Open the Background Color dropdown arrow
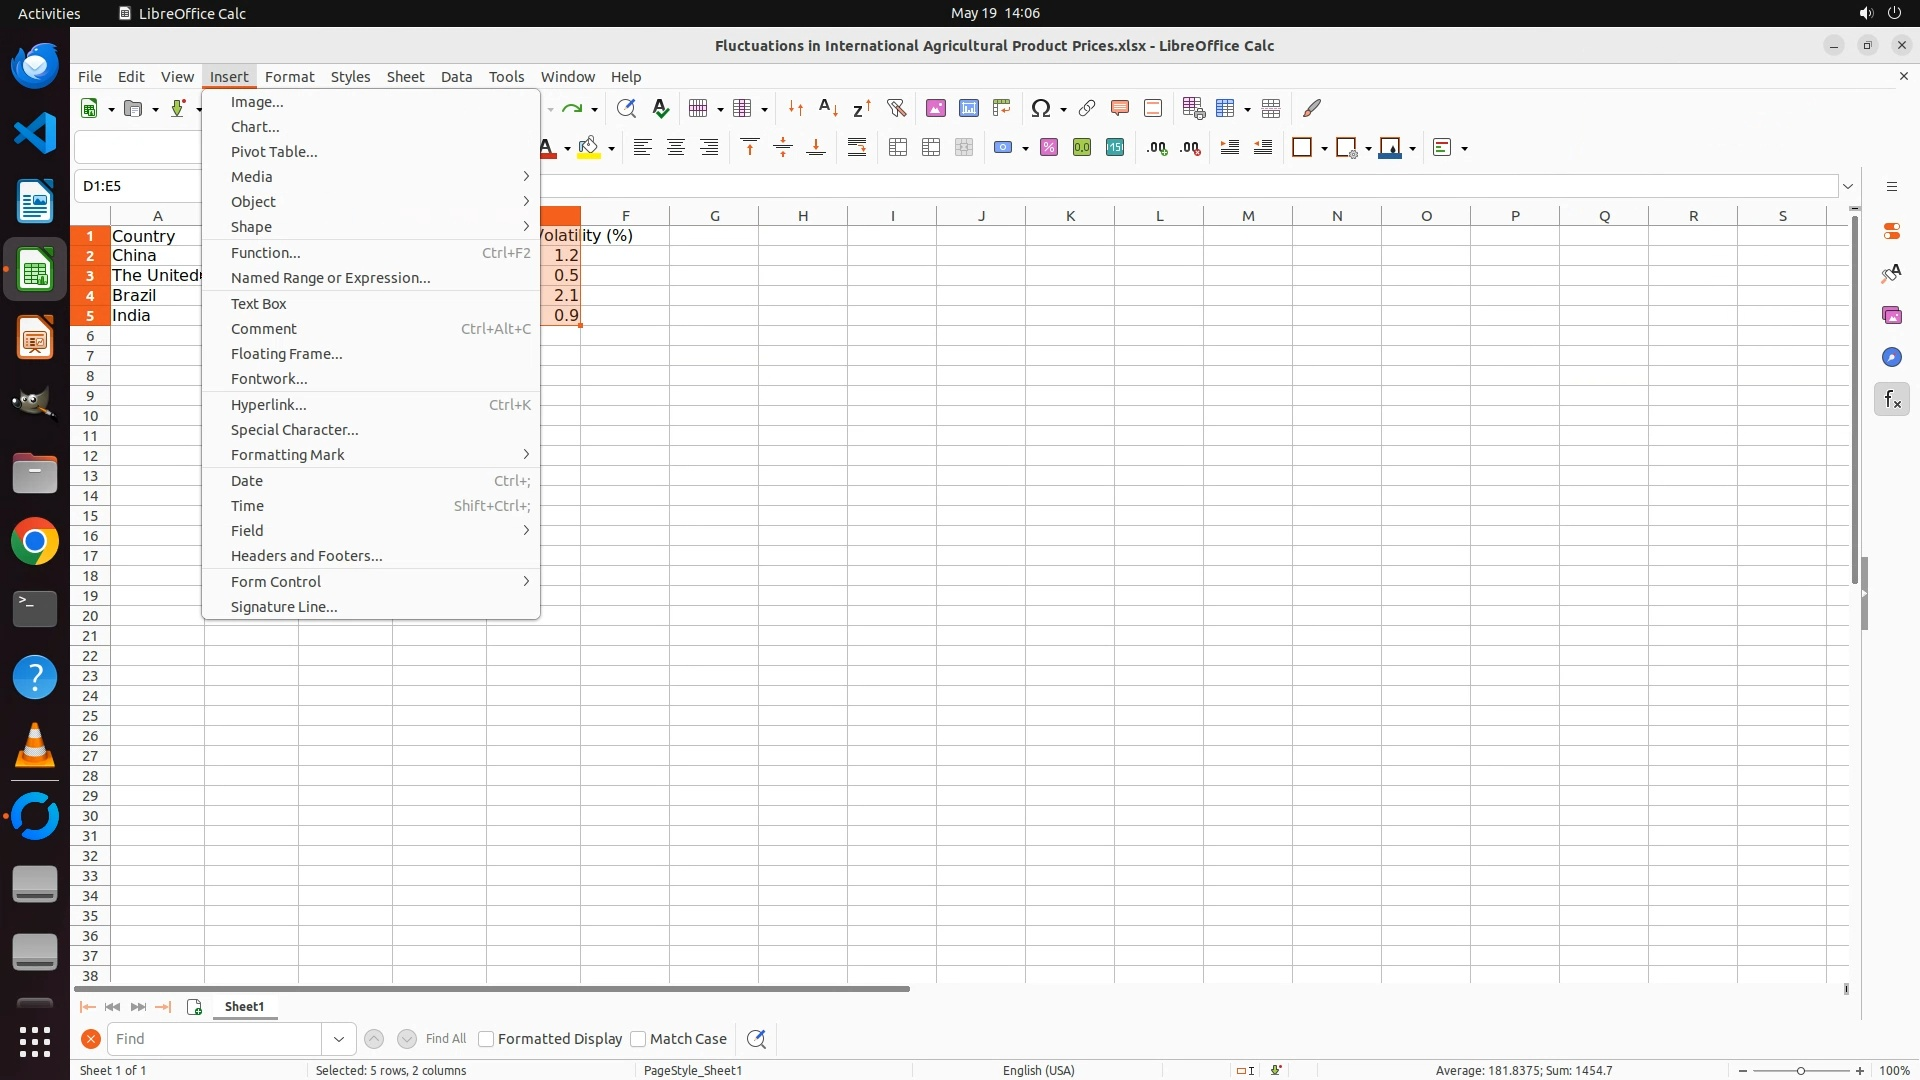Image resolution: width=1920 pixels, height=1080 pixels. point(611,149)
